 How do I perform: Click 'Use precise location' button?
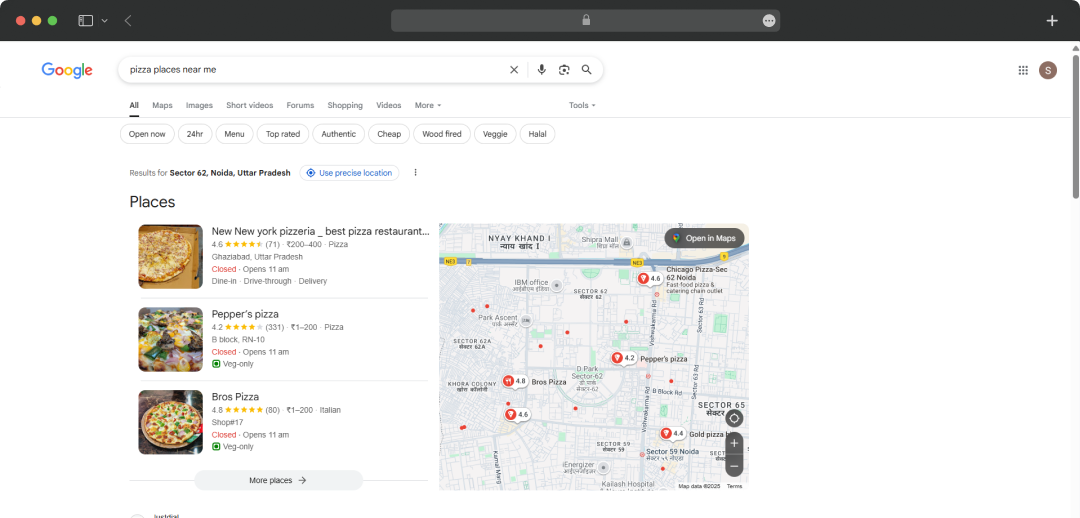click(x=349, y=173)
